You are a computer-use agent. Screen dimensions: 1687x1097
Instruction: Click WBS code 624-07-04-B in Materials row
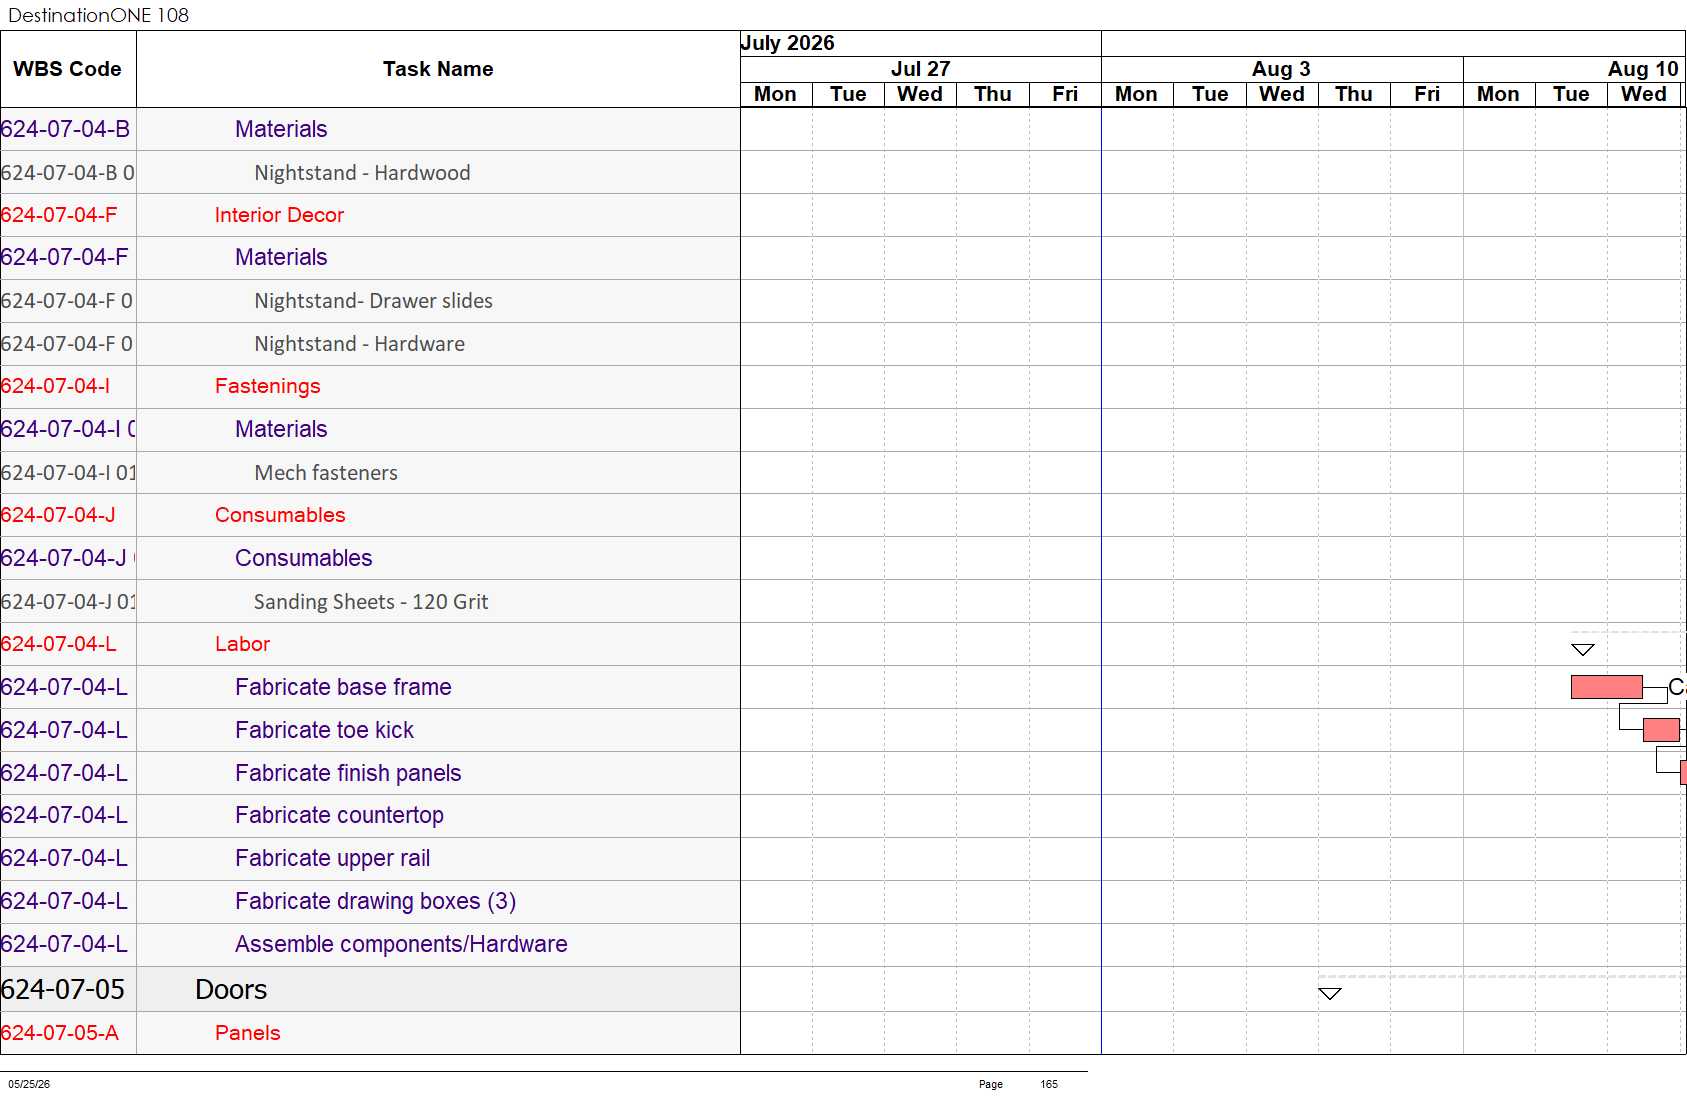pos(65,129)
